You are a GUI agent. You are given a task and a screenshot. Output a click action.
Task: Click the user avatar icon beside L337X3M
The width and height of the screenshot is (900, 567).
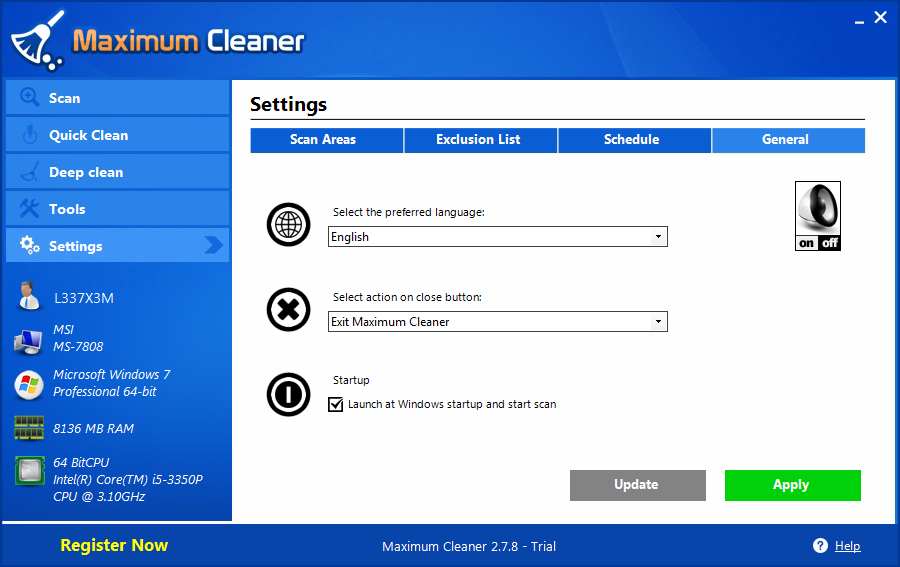[28, 296]
